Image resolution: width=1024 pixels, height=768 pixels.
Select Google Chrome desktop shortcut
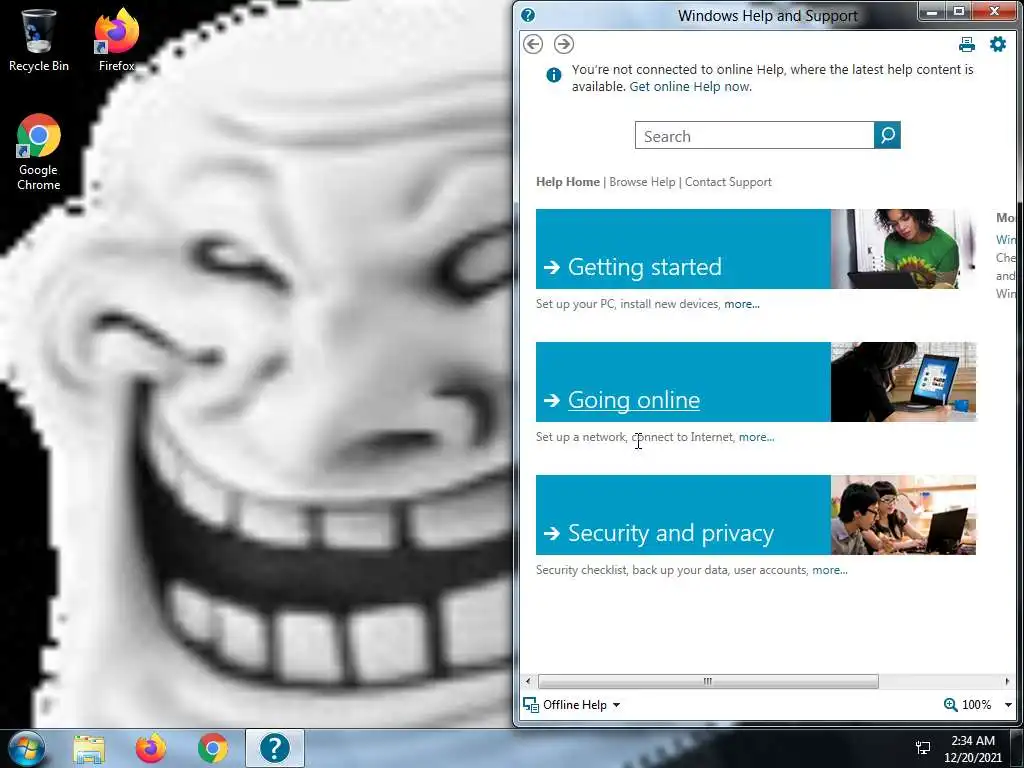pyautogui.click(x=39, y=153)
